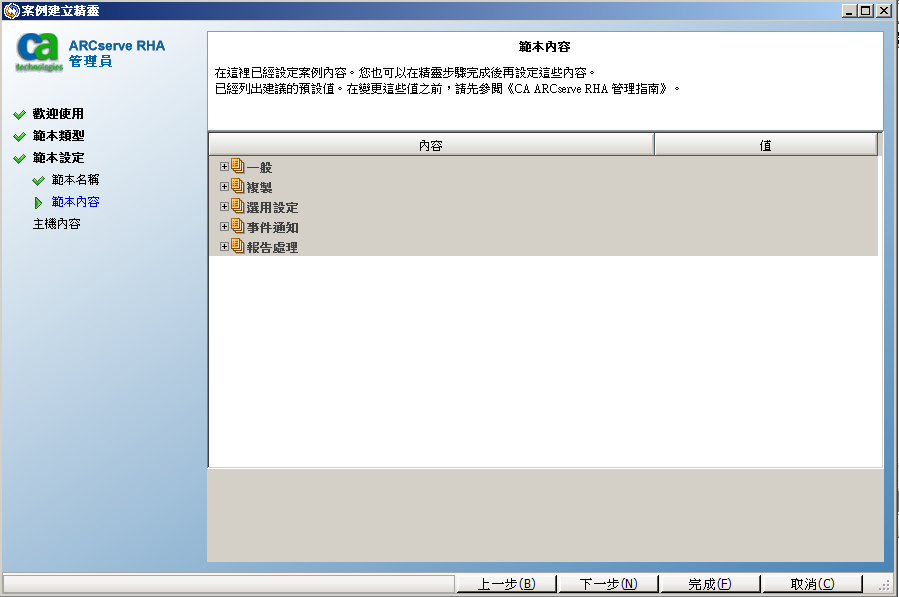
Task: Close the 案例建立精靈 window
Action: (x=884, y=10)
